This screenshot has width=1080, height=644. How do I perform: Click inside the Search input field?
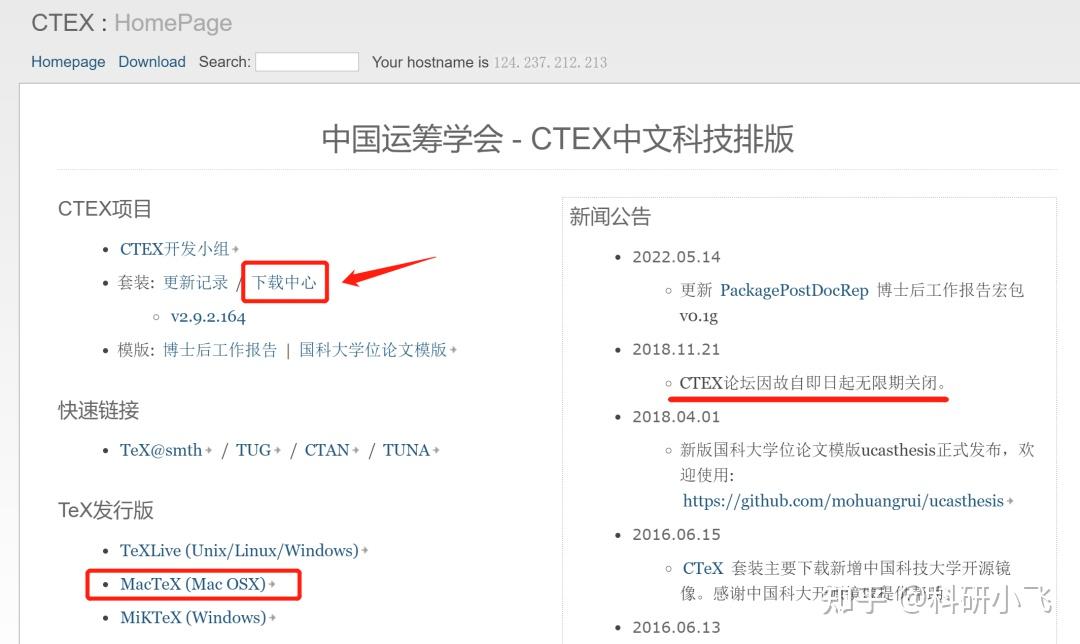tap(307, 61)
